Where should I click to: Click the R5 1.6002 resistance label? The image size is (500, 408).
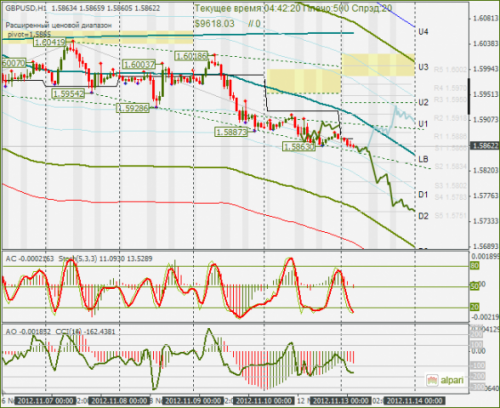click(x=450, y=70)
